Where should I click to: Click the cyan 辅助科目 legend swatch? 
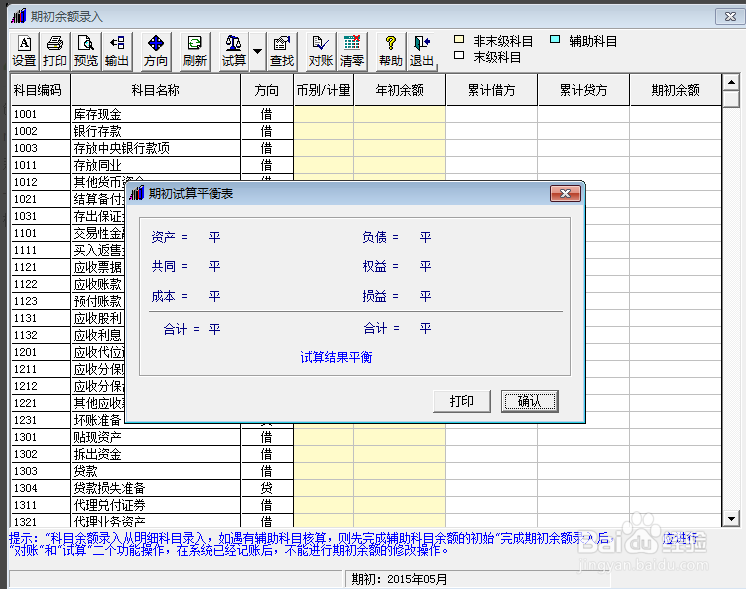[556, 41]
